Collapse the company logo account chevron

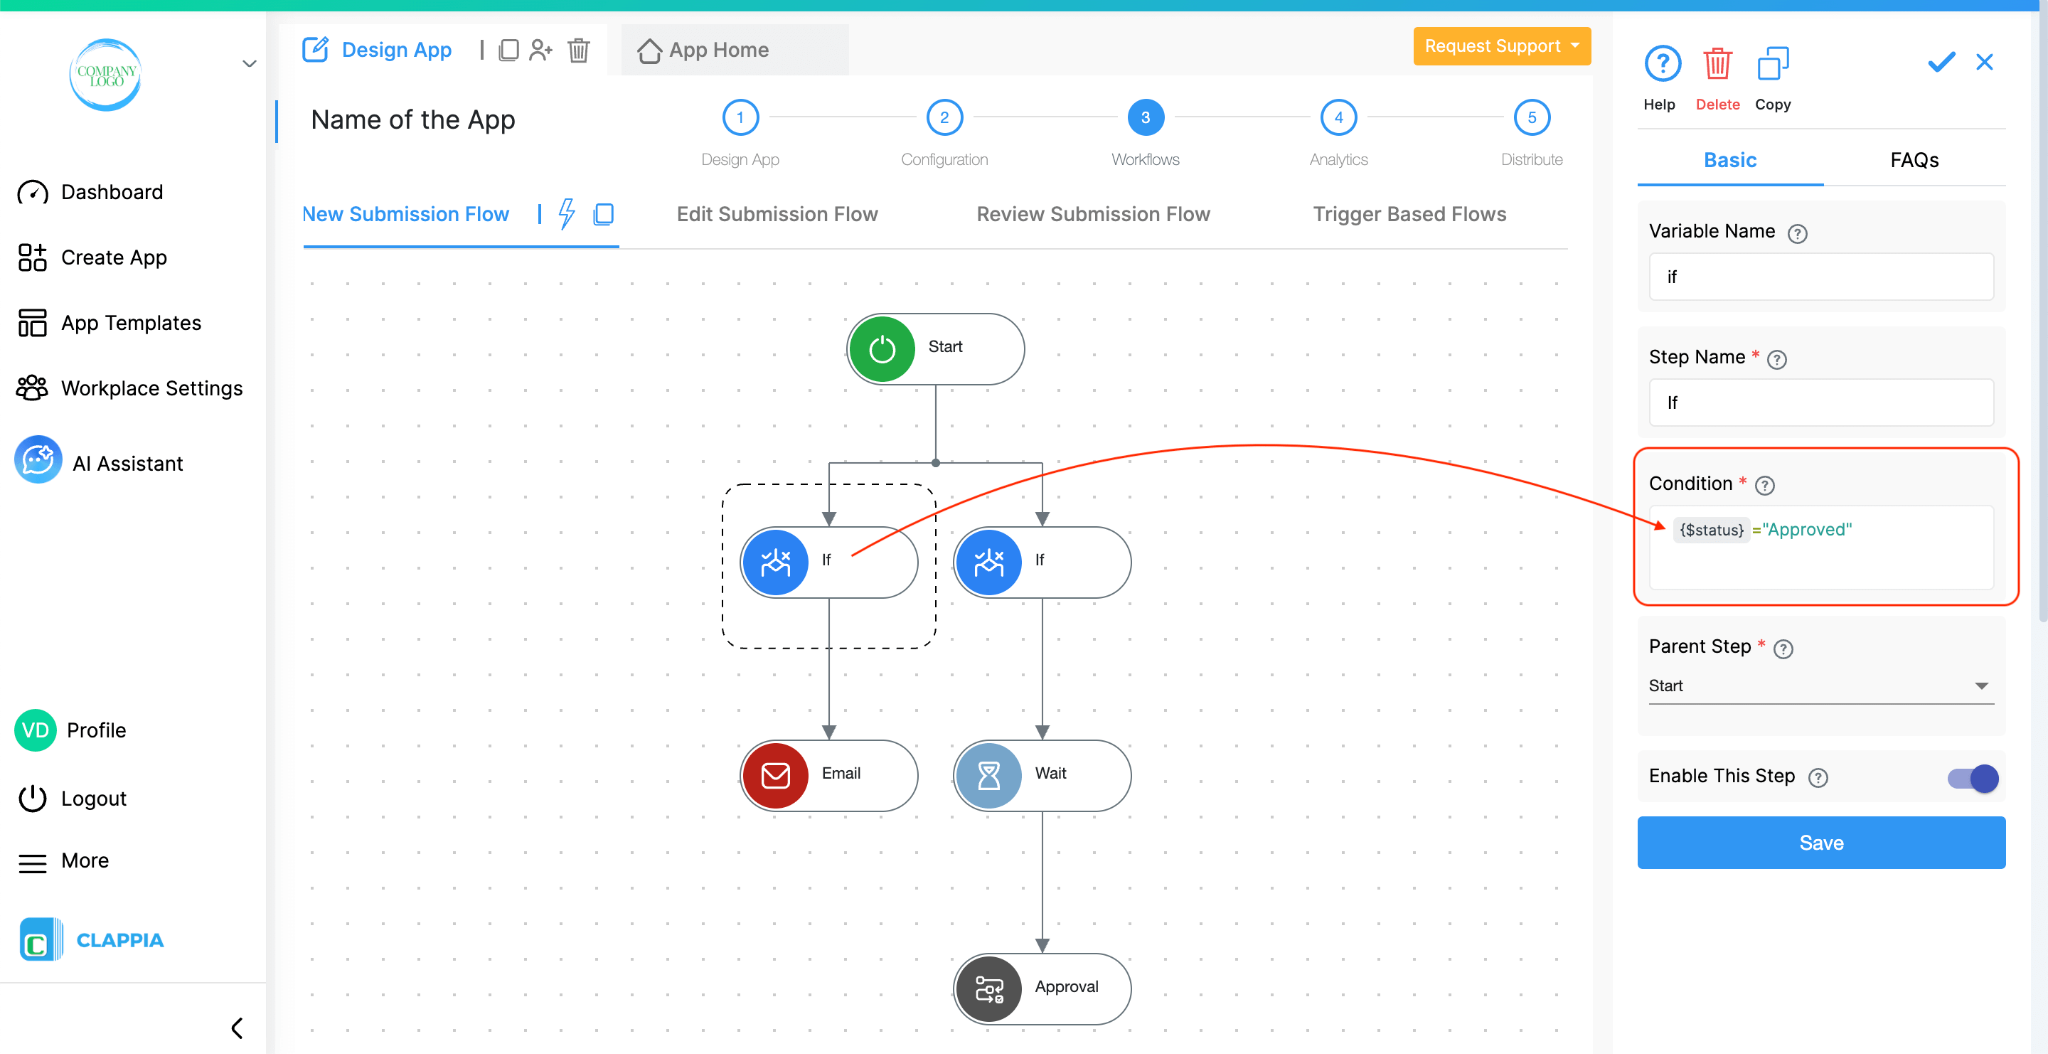[x=248, y=63]
